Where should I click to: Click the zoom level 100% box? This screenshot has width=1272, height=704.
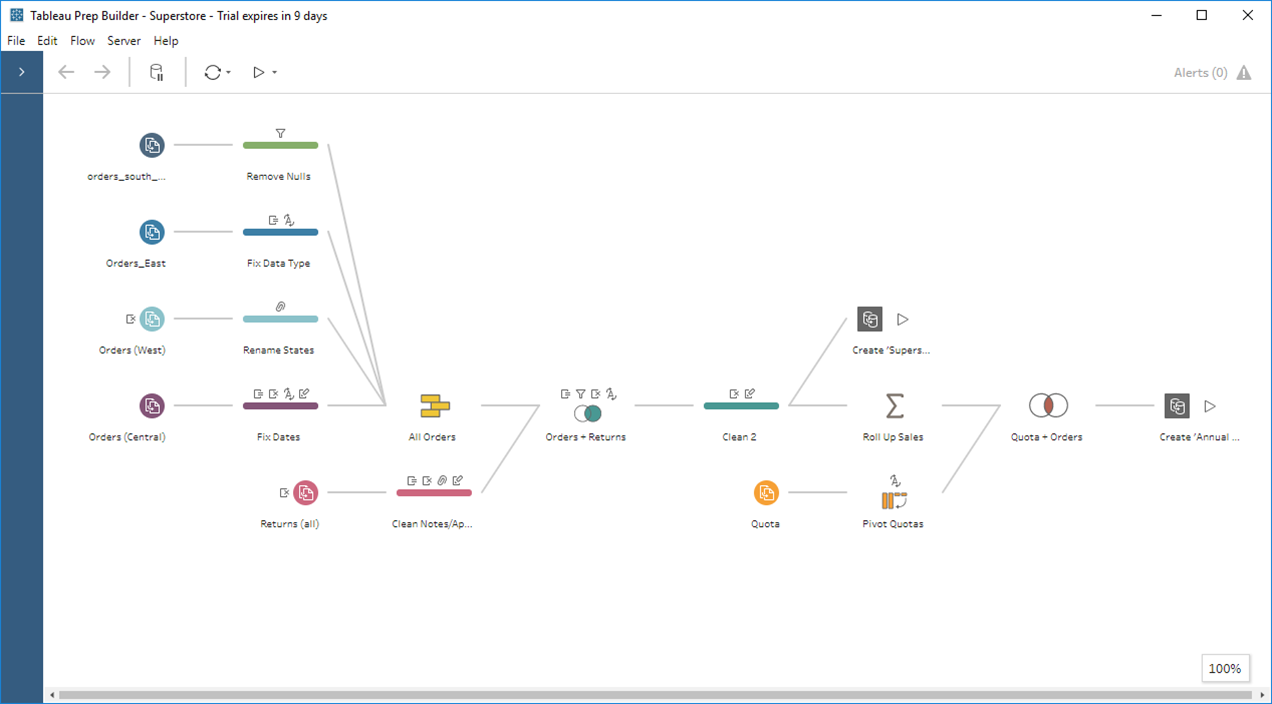(x=1225, y=669)
